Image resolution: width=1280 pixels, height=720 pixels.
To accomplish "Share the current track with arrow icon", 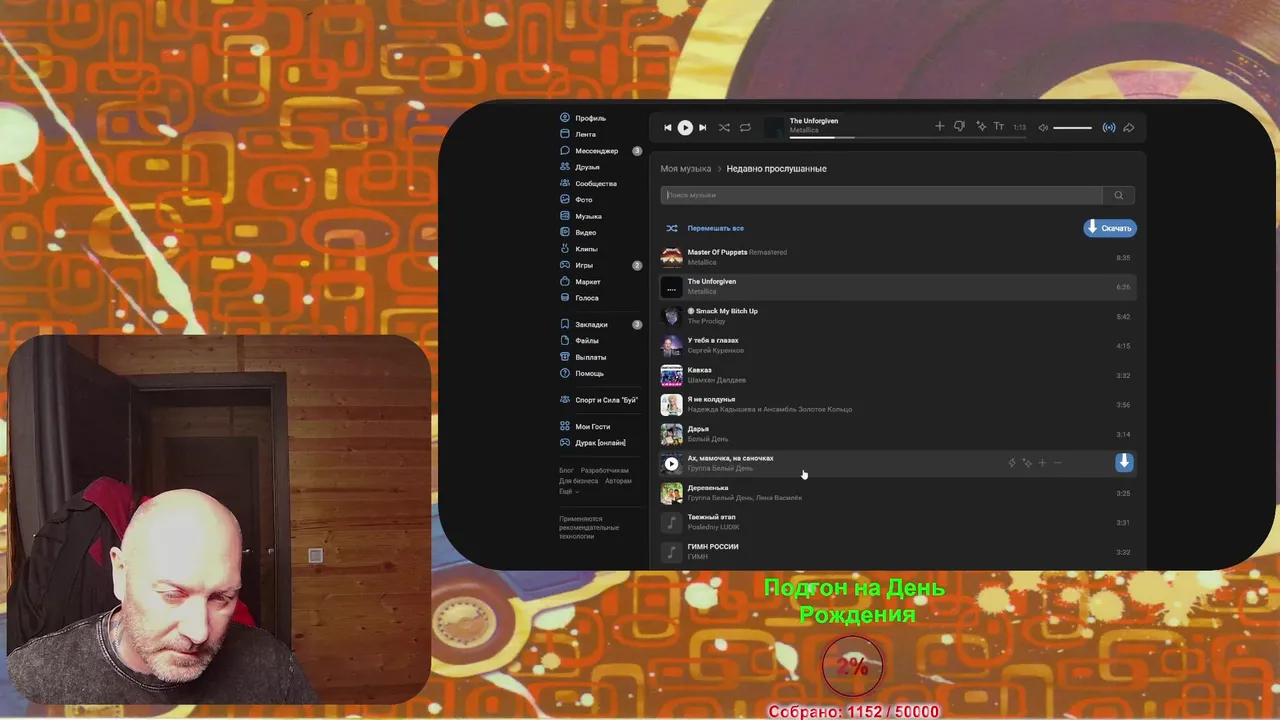I will pos(1128,127).
